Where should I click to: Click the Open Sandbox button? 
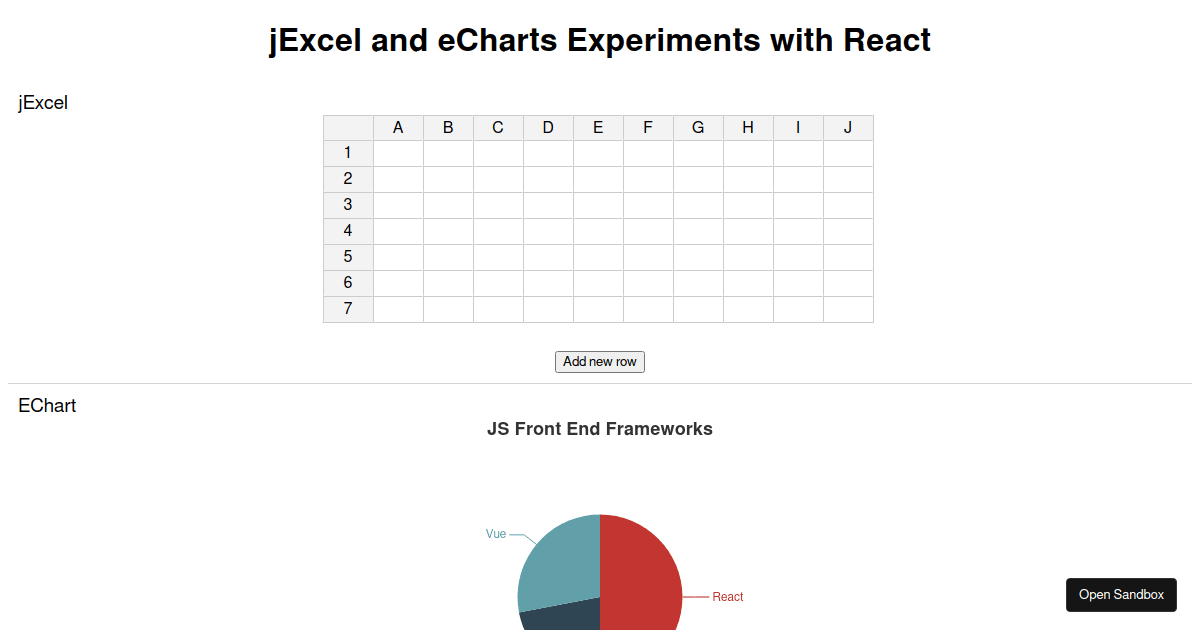pos(1121,594)
